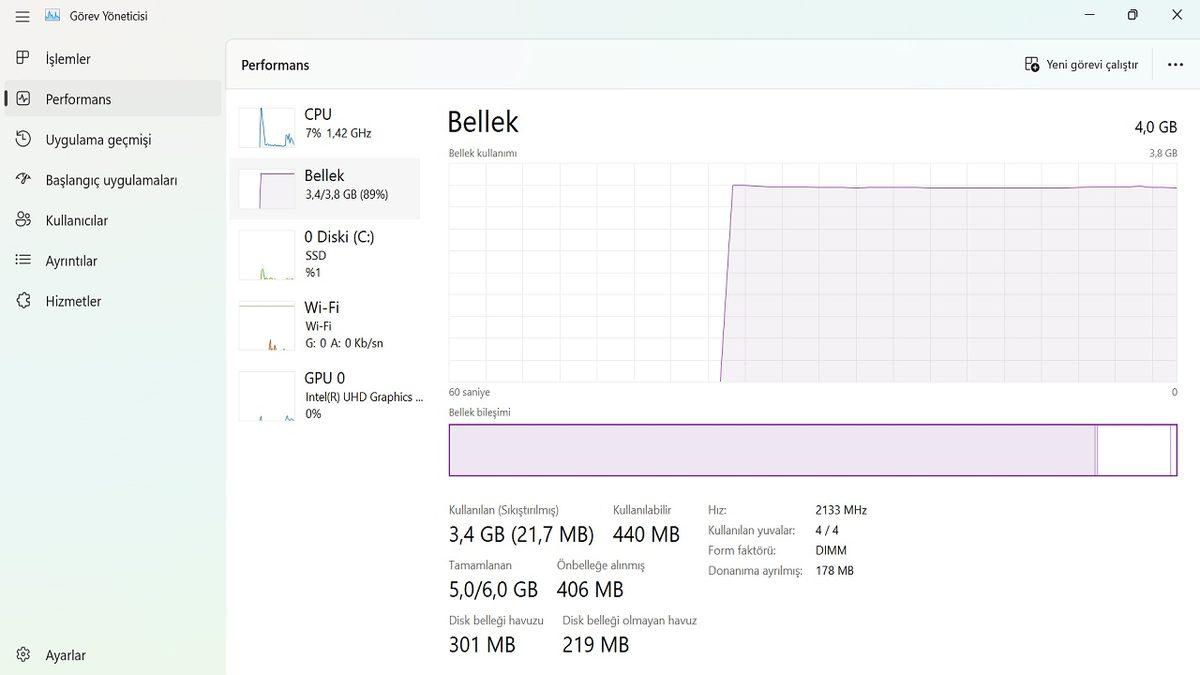Click the Bellek bileşimi composition bar
The image size is (1200, 675).
(x=812, y=450)
